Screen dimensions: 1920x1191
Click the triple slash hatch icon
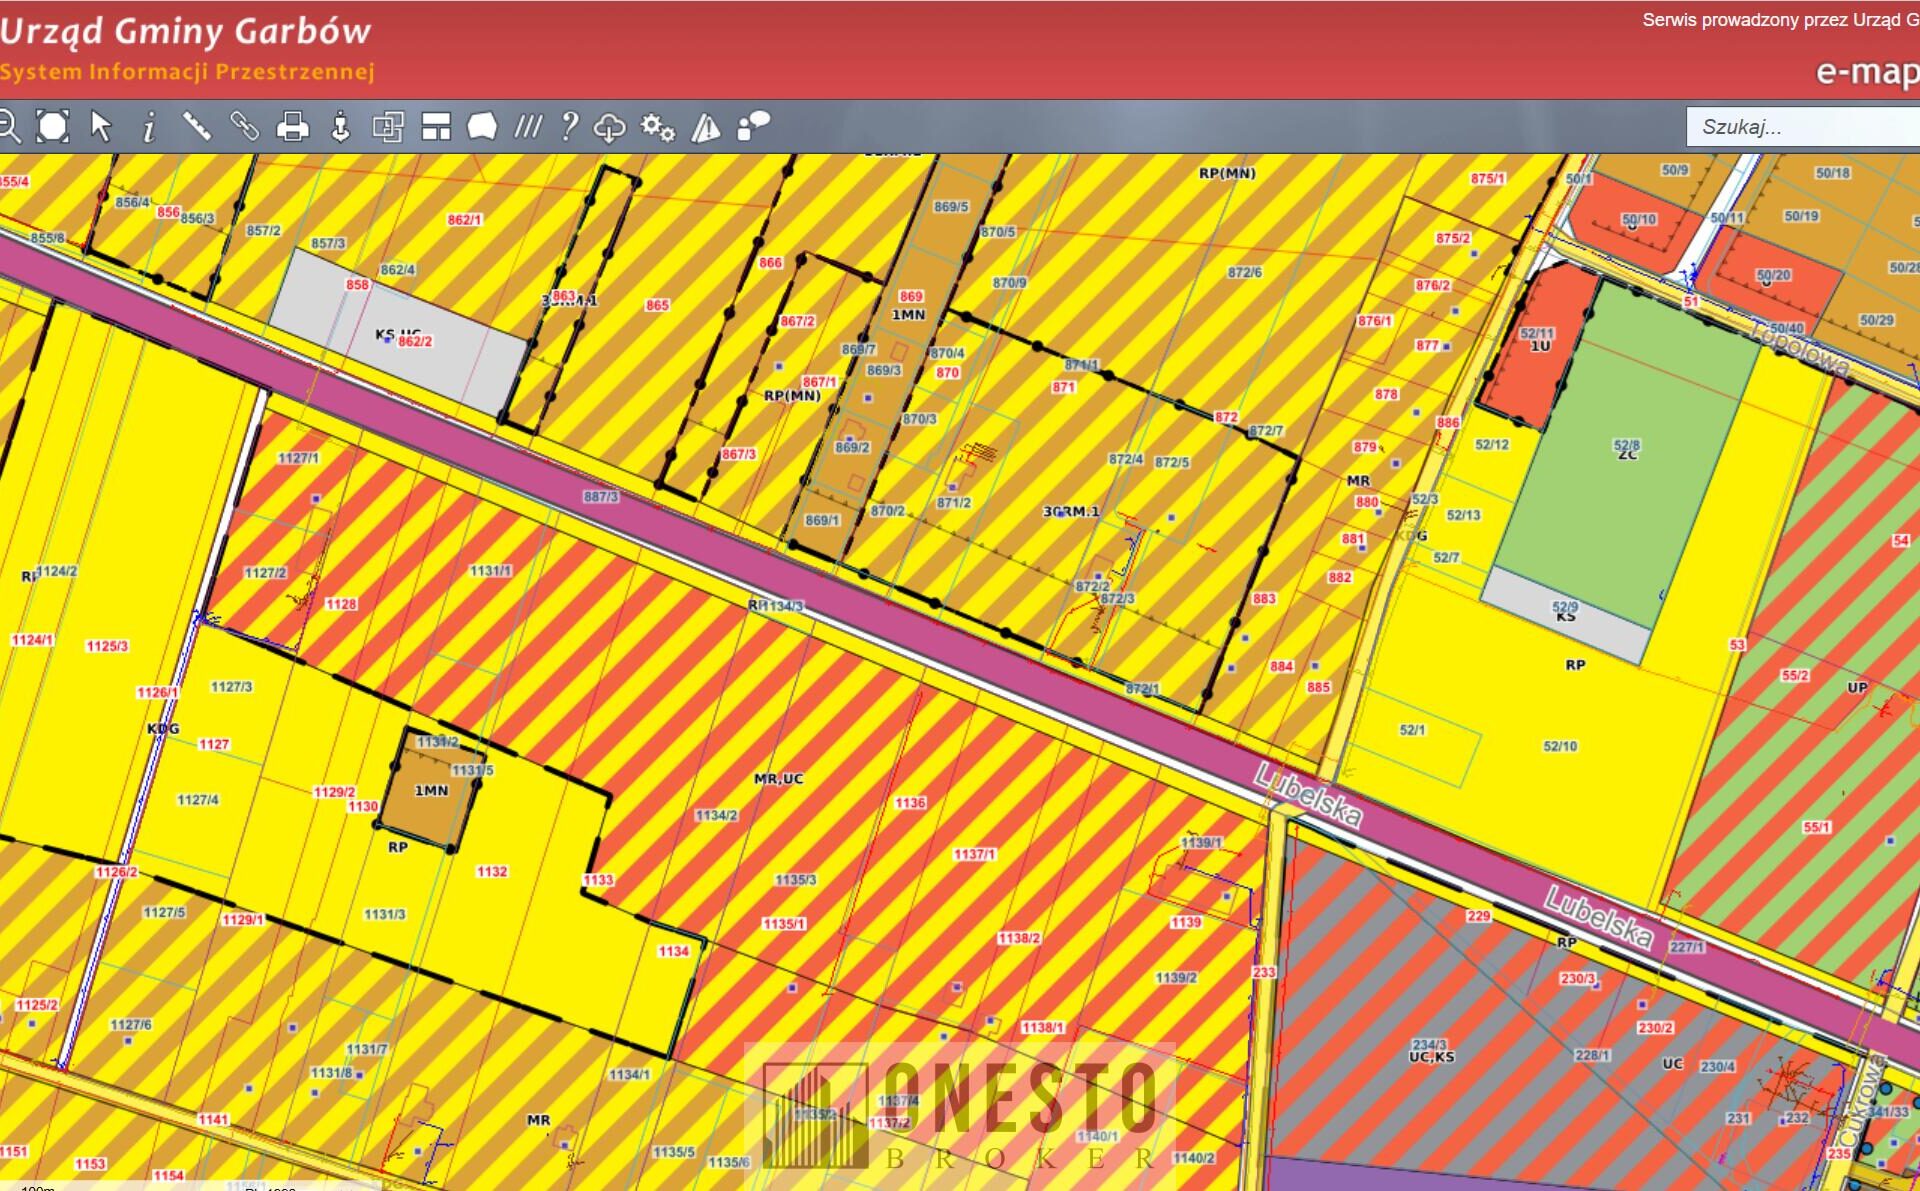[528, 127]
